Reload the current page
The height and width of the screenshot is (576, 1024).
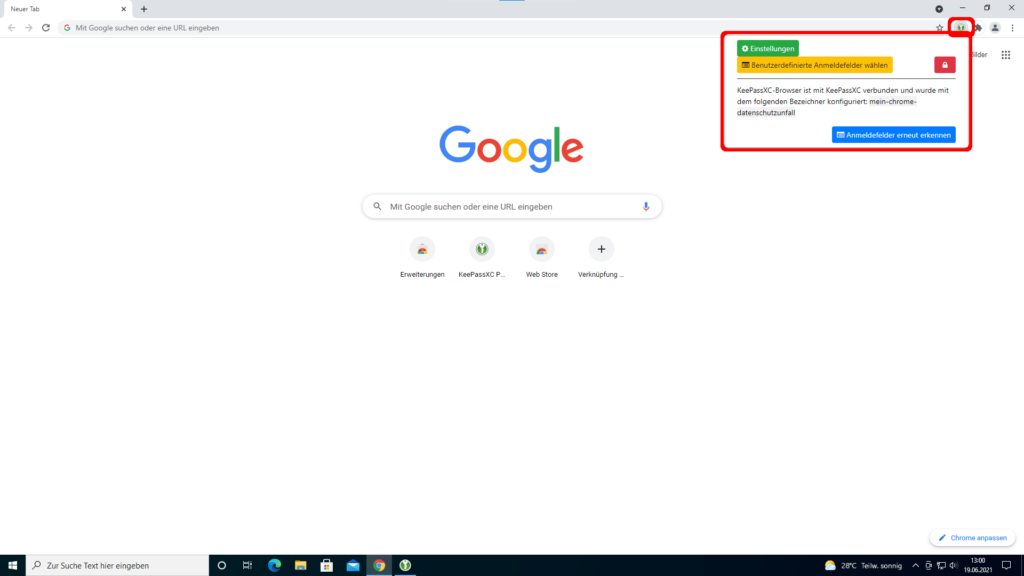click(46, 28)
